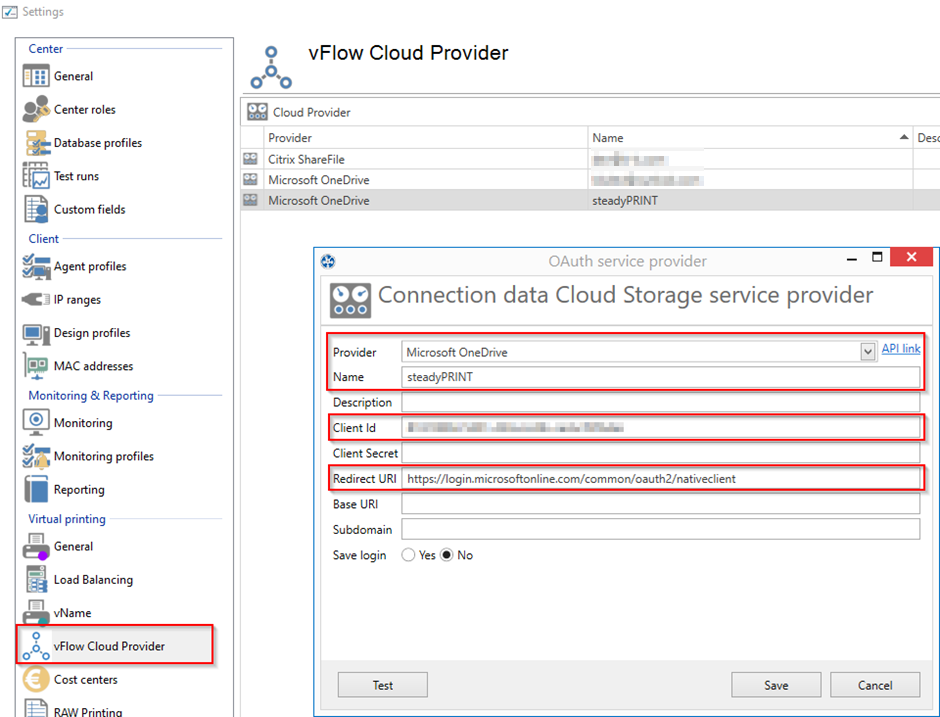Viewport: 940px width, 717px height.
Task: Select the Yes radio for Save login
Action: 408,555
